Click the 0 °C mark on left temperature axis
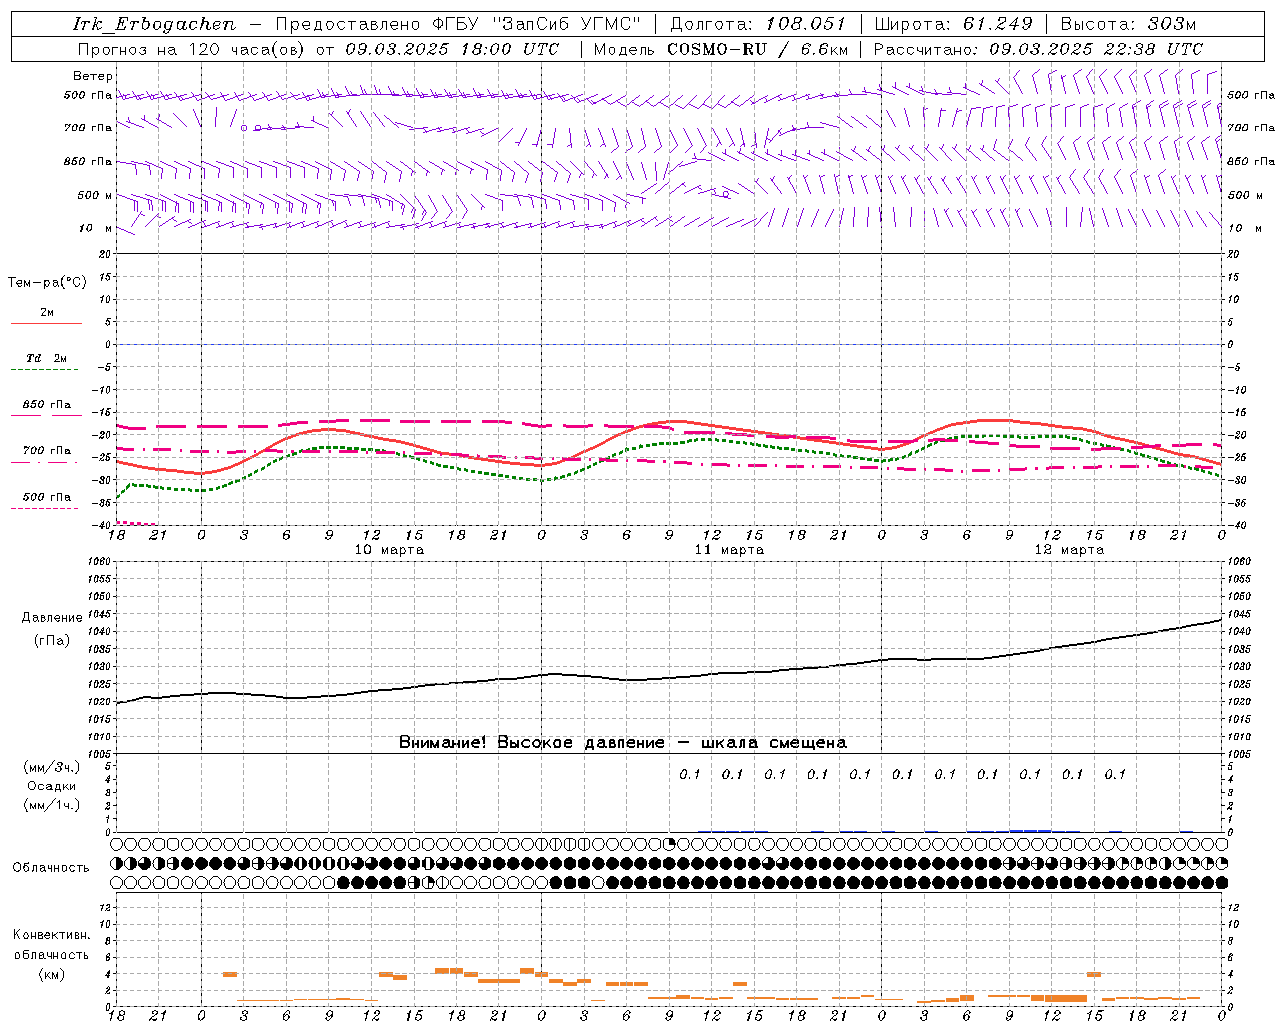1280x1024 pixels. [110, 345]
